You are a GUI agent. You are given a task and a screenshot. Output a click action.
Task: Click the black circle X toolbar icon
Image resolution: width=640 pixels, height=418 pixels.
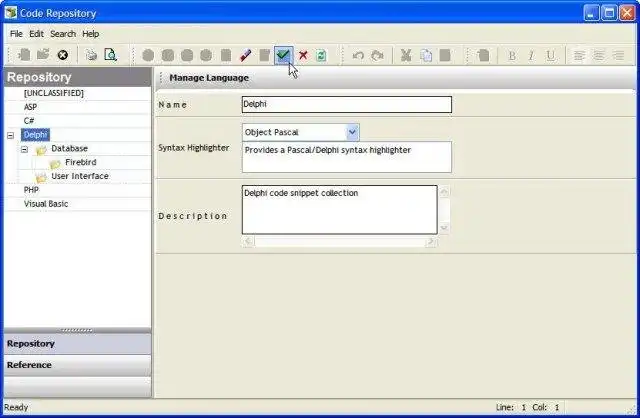(62, 55)
